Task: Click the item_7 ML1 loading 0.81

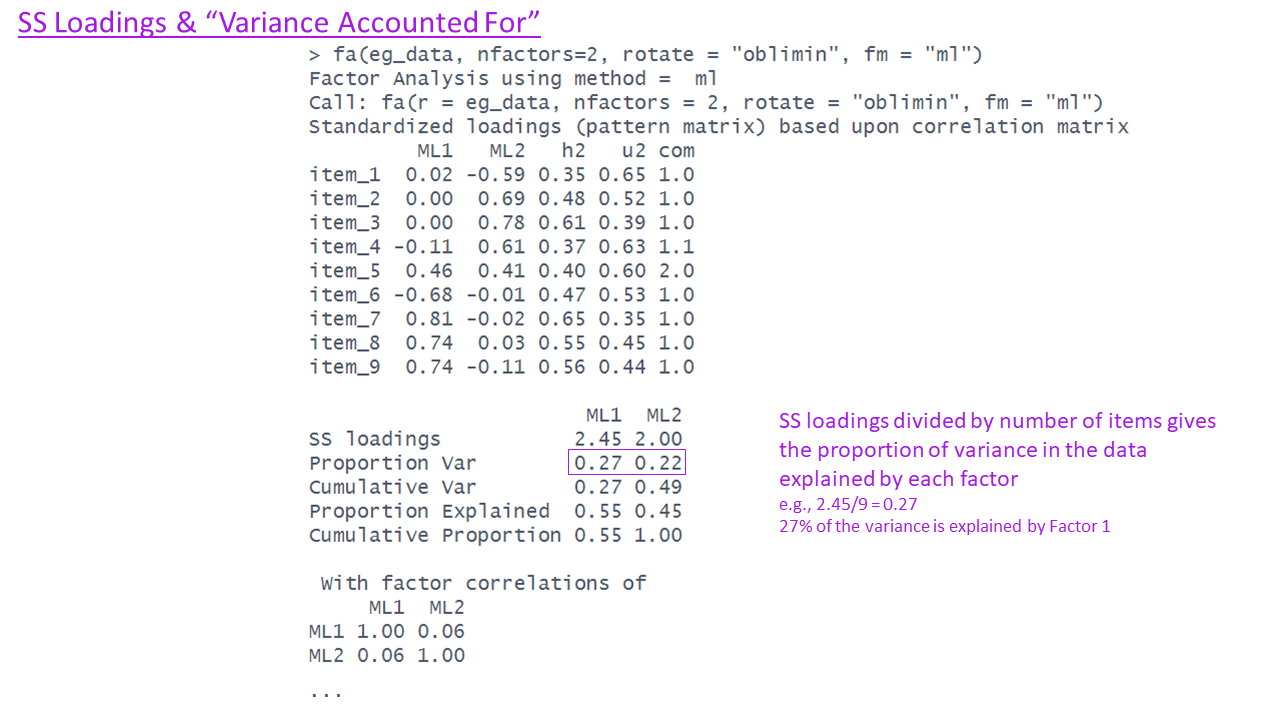Action: (x=429, y=319)
